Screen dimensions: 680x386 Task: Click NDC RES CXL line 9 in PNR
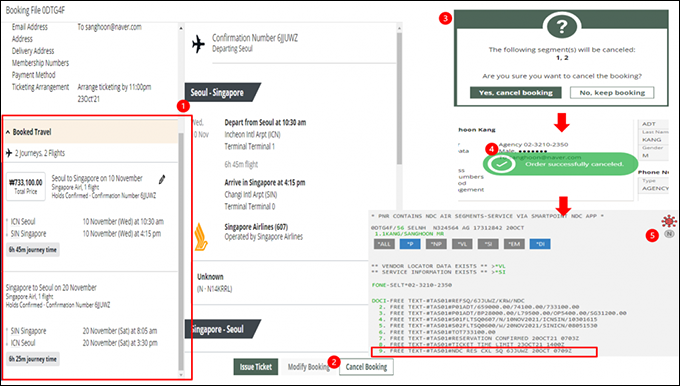[484, 351]
